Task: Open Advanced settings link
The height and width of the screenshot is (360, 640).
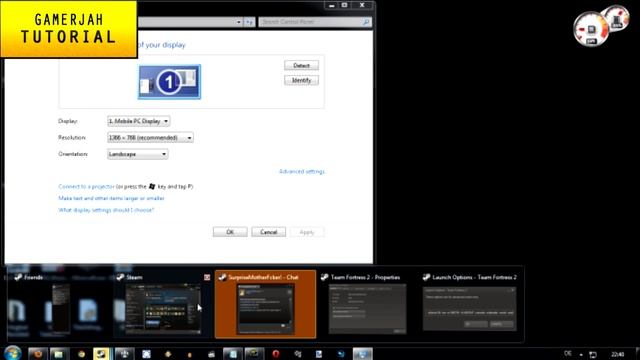Action: pyautogui.click(x=302, y=171)
